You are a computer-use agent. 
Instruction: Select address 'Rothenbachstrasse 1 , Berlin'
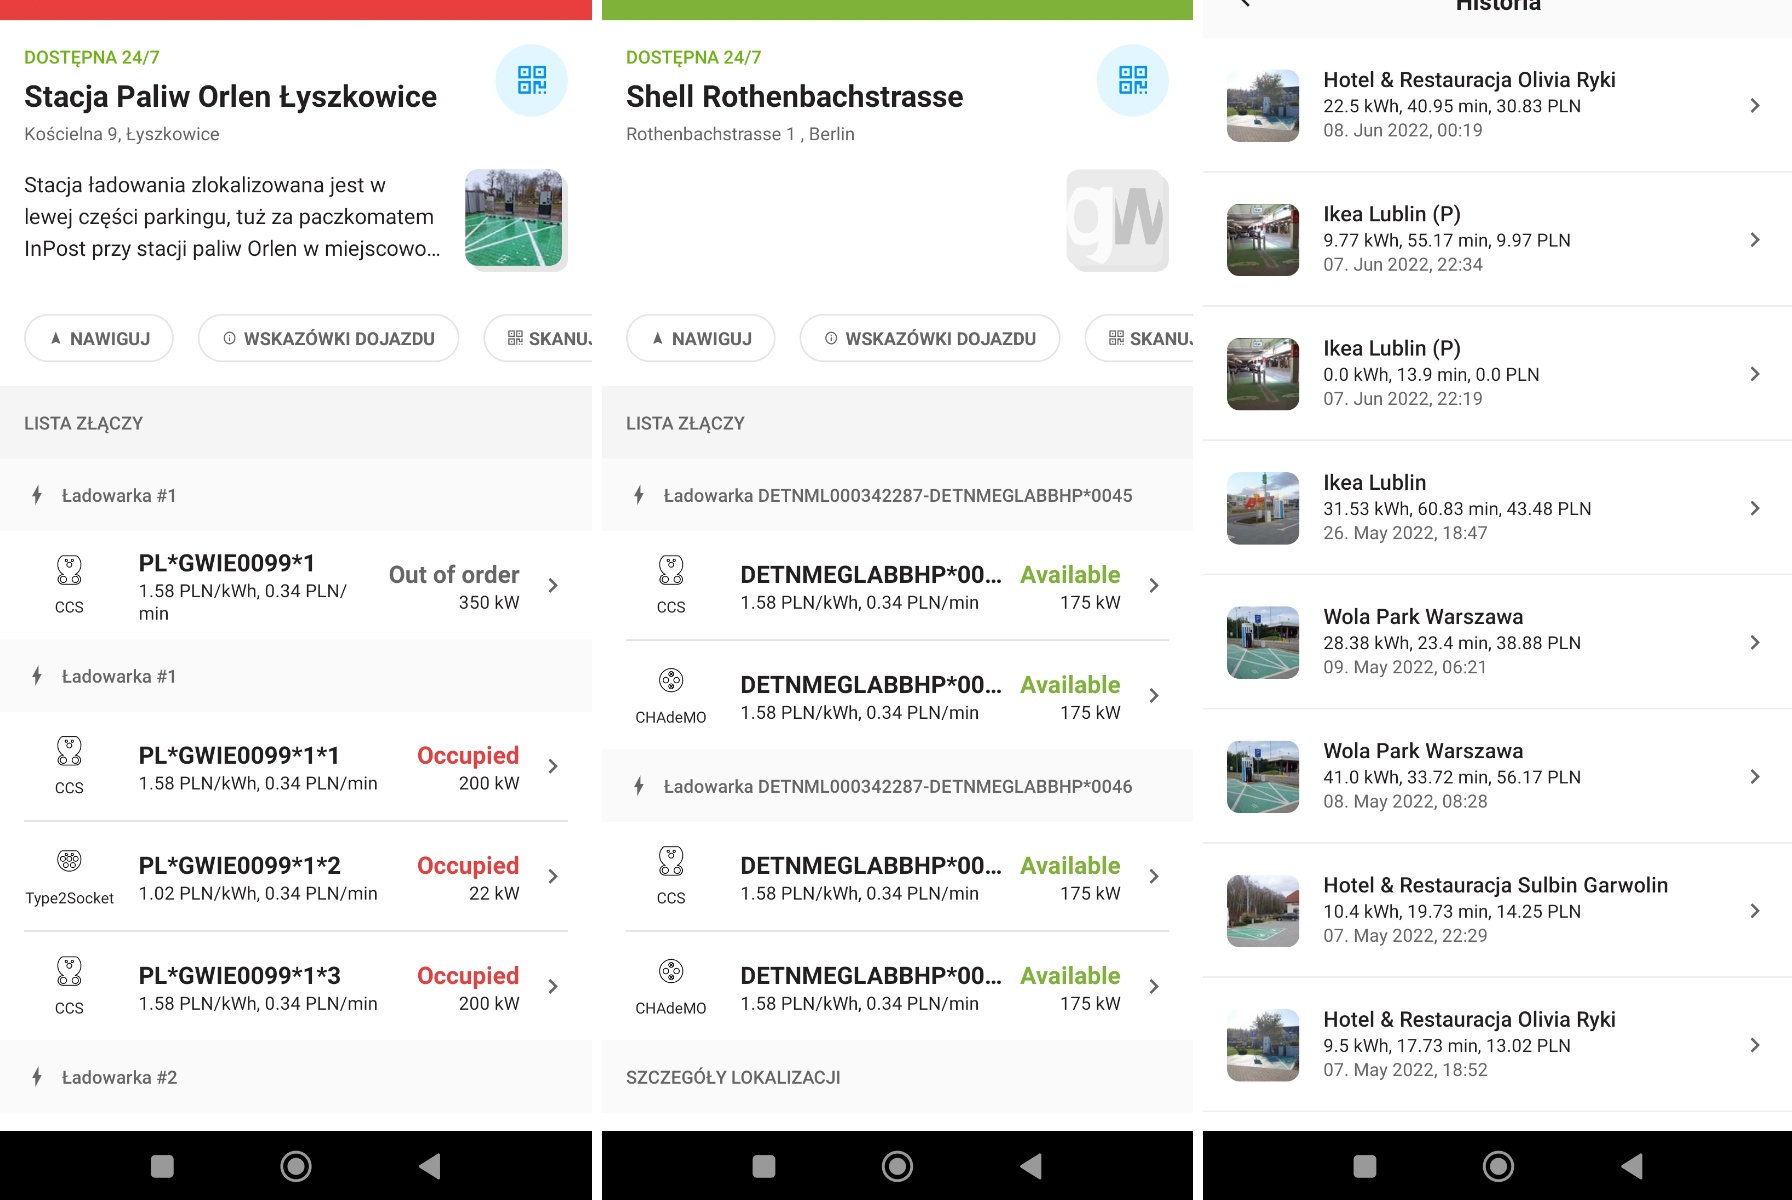[740, 134]
